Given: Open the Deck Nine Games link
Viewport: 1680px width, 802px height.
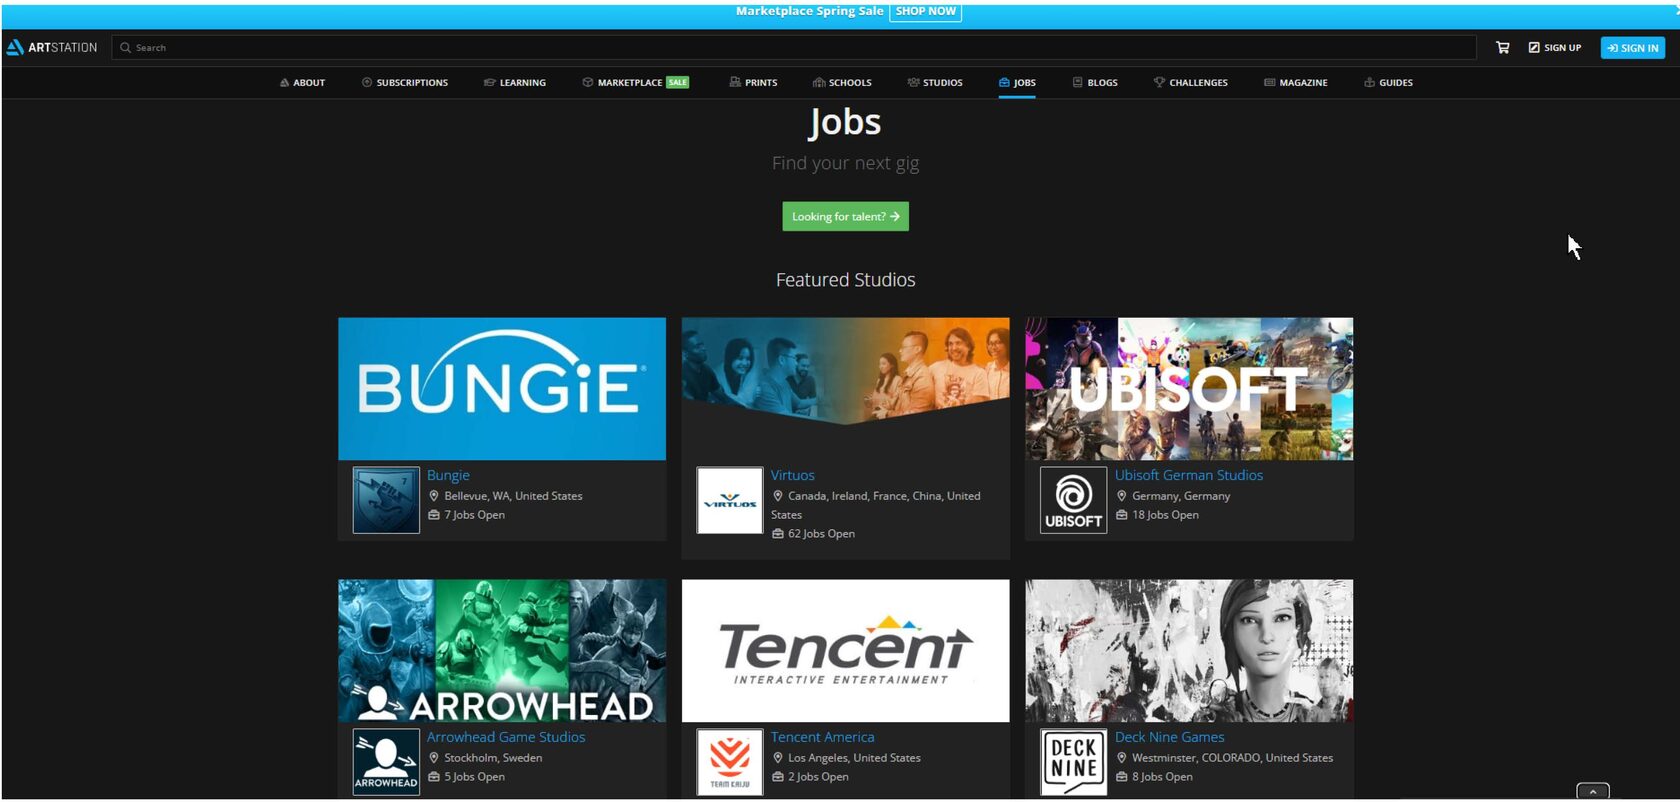Looking at the screenshot, I should [x=1169, y=737].
